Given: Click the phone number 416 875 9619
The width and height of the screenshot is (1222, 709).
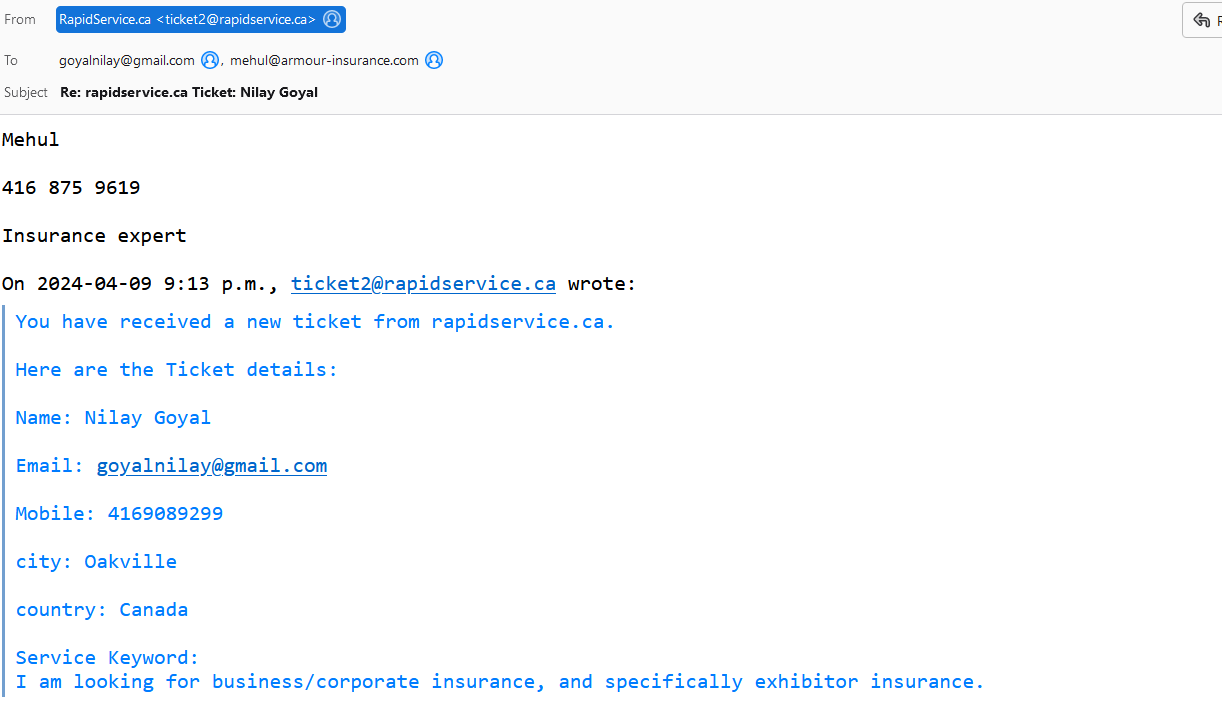Looking at the screenshot, I should tap(71, 188).
